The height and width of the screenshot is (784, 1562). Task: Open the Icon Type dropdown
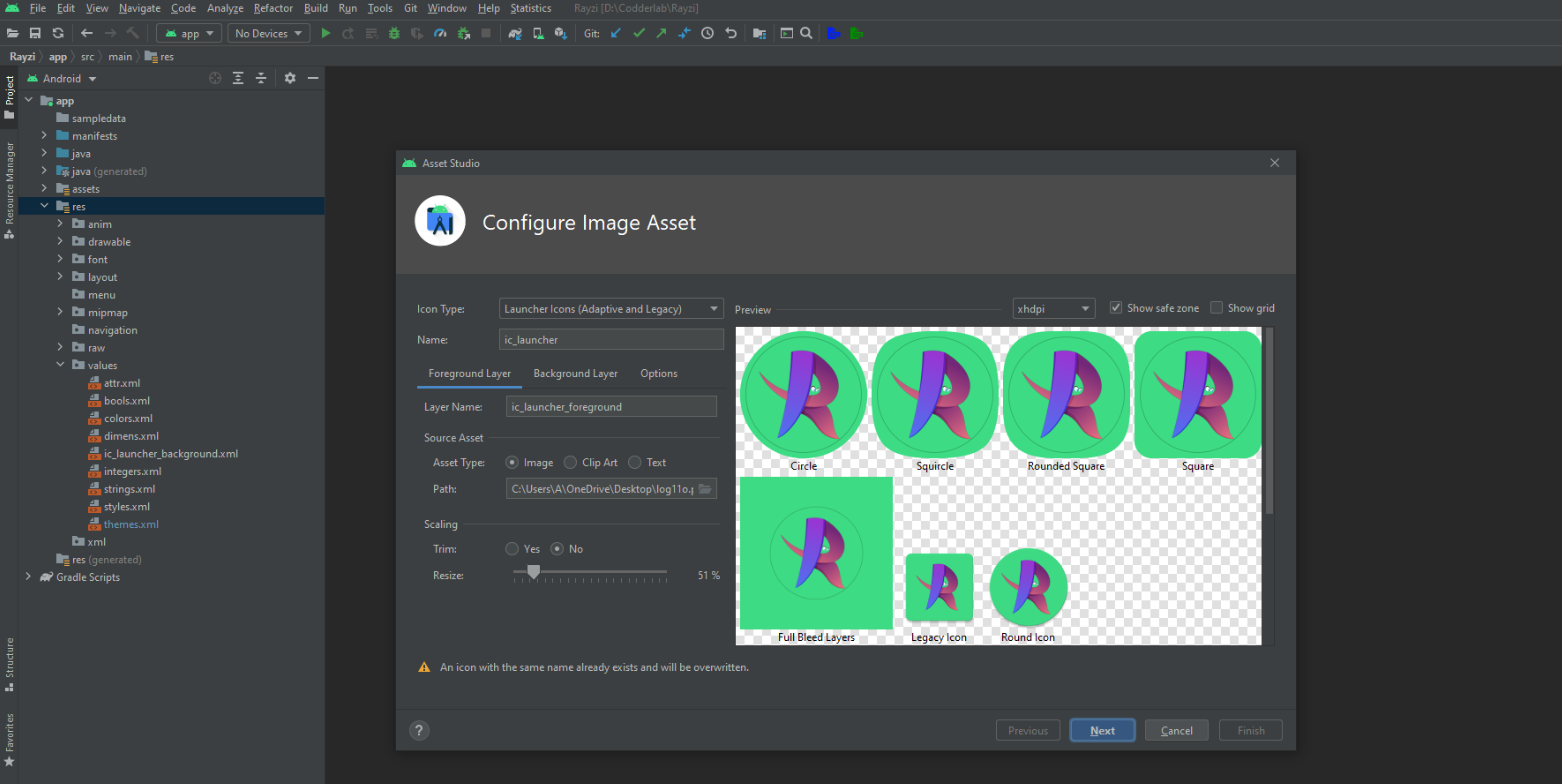pos(610,309)
